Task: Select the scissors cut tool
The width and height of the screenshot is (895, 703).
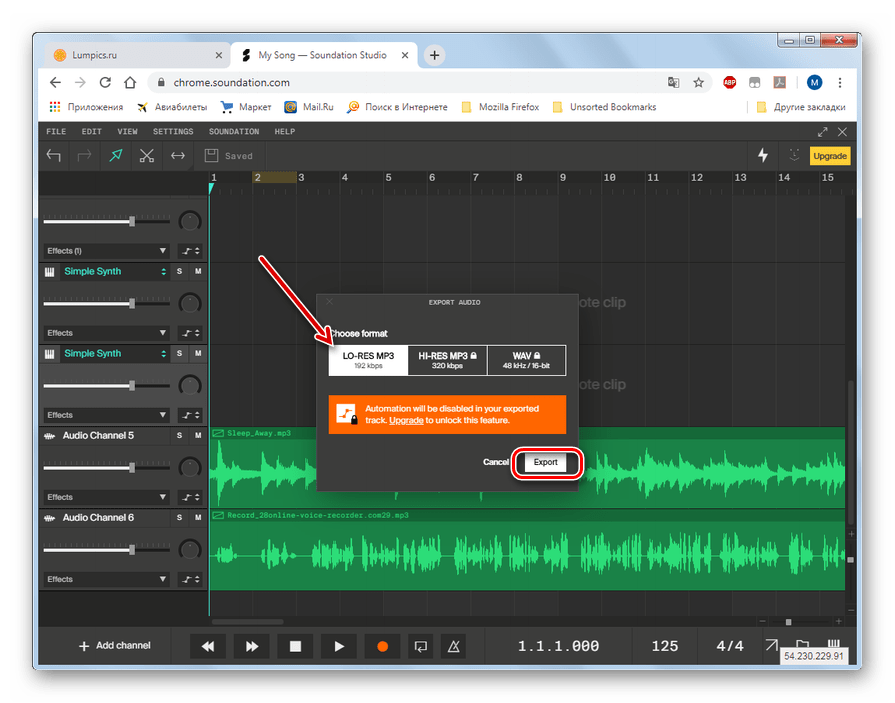Action: click(147, 155)
